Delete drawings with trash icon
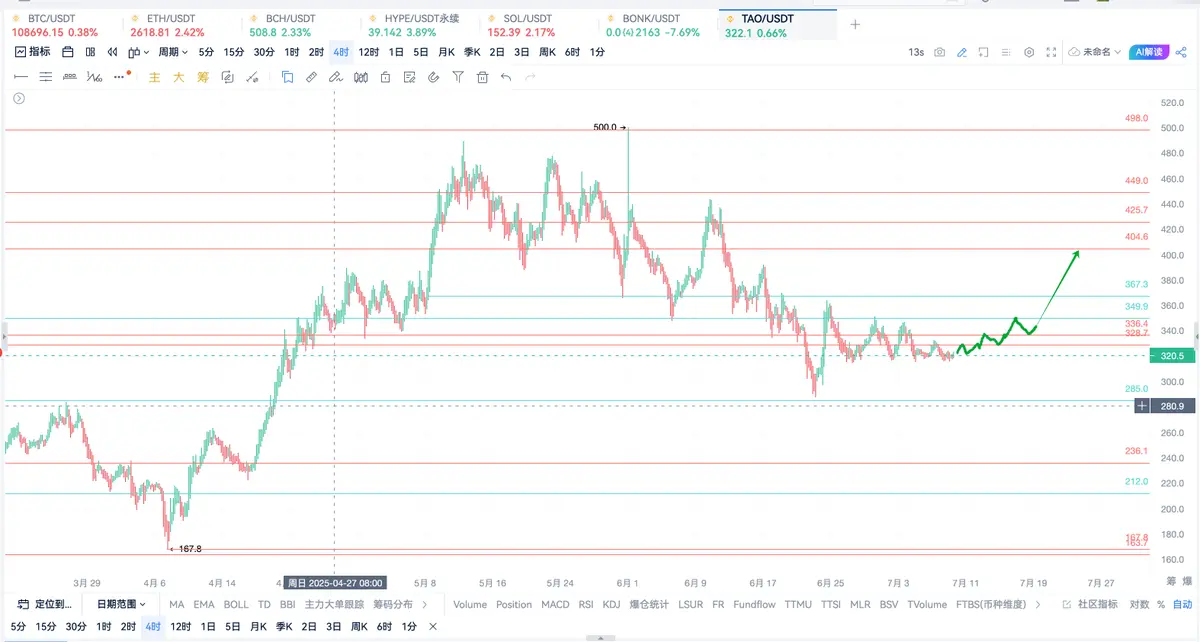 482,76
